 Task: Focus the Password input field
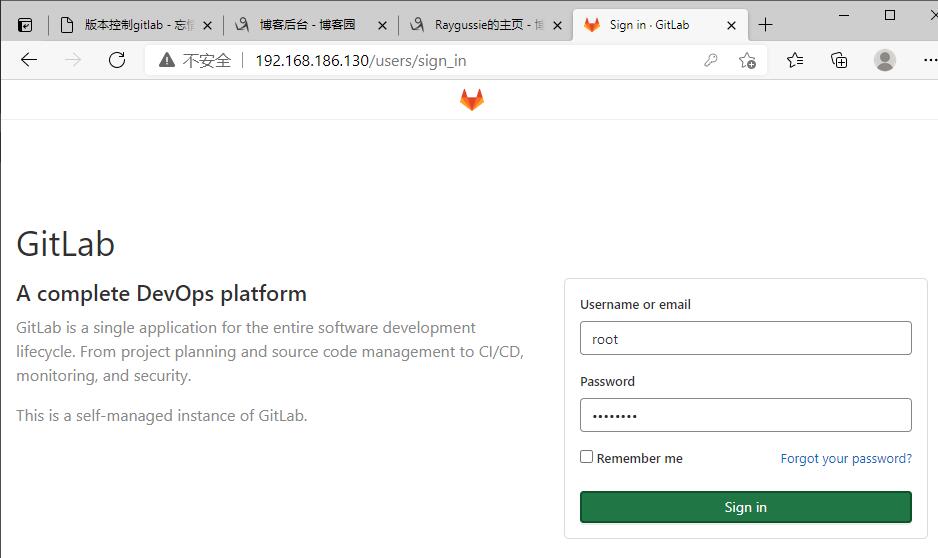[745, 414]
